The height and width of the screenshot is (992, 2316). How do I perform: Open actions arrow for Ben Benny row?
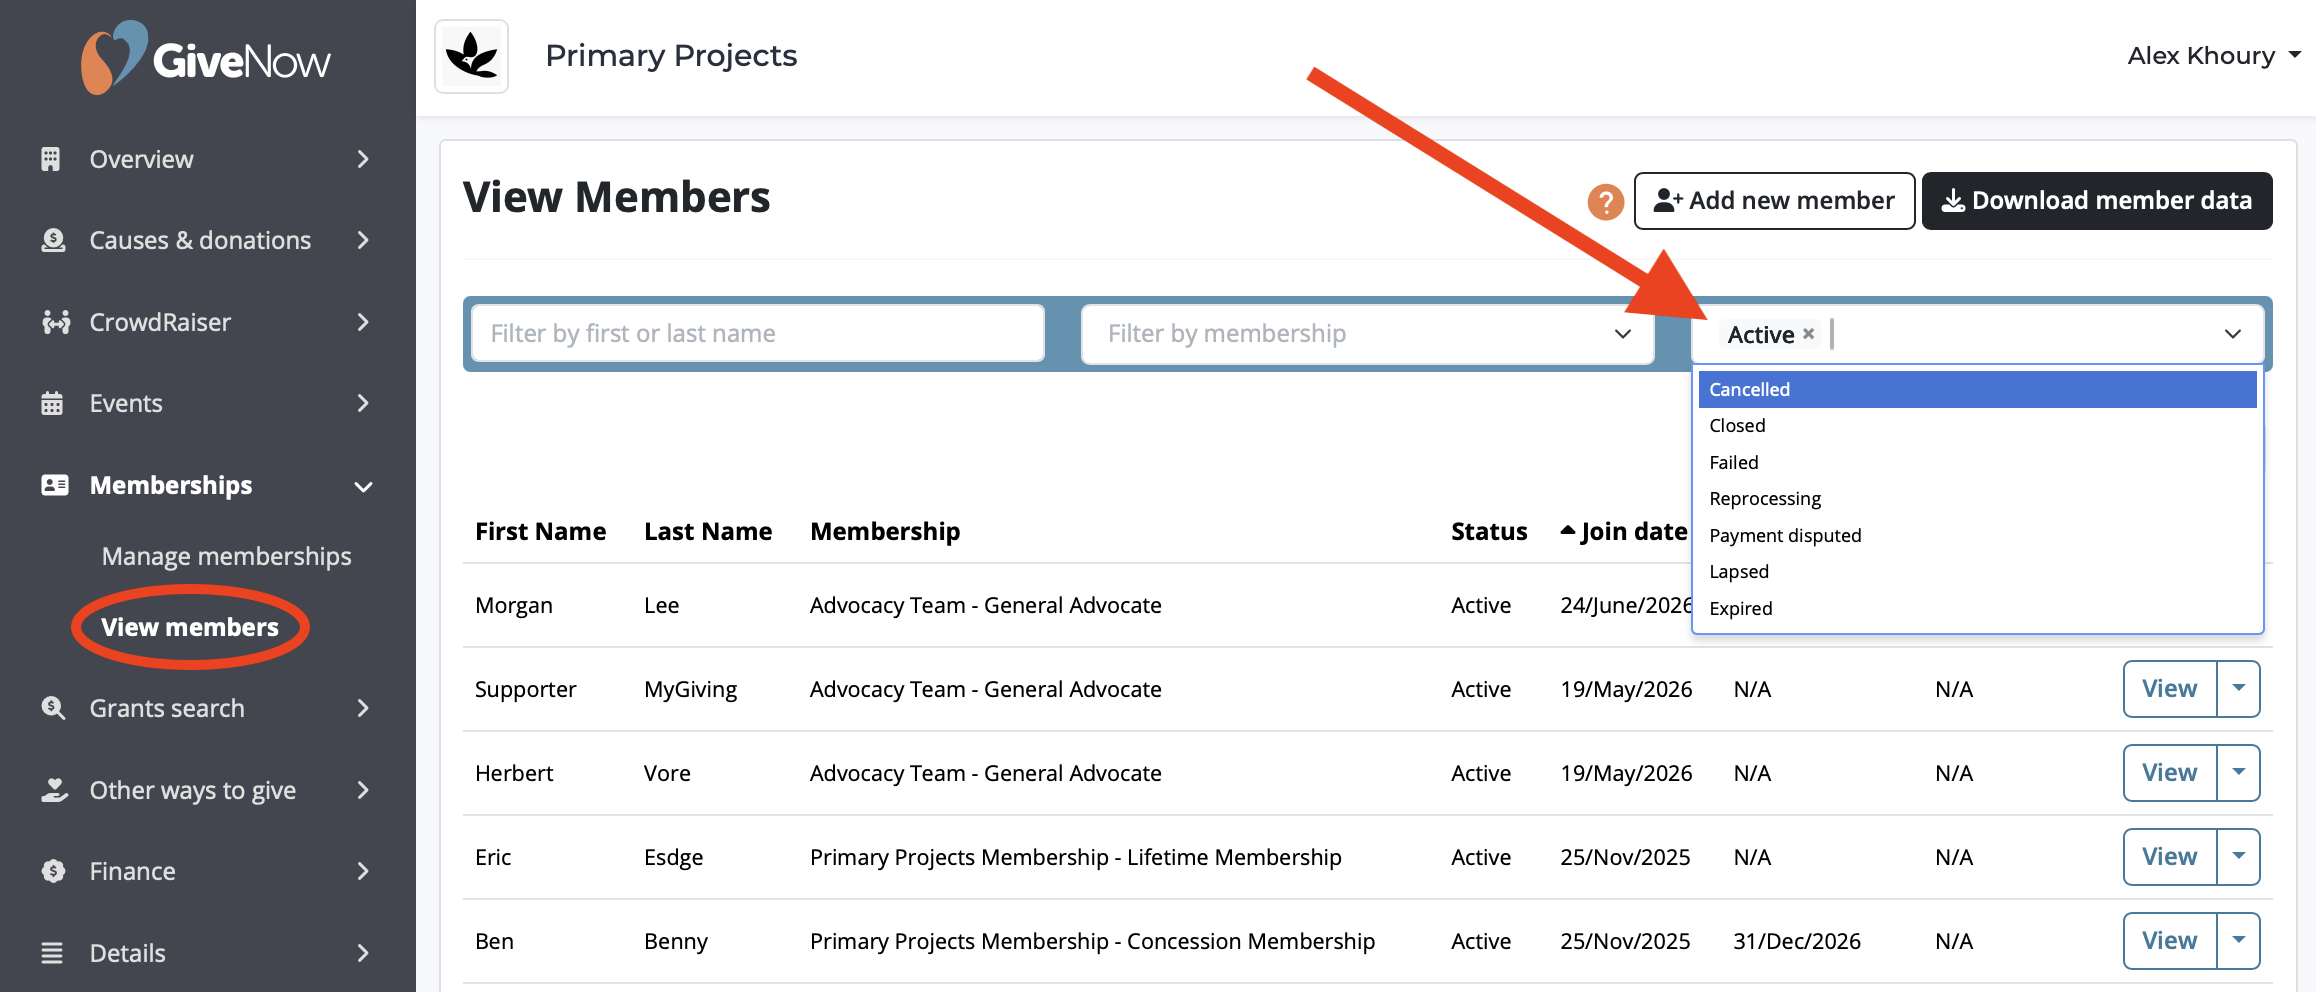pos(2239,940)
